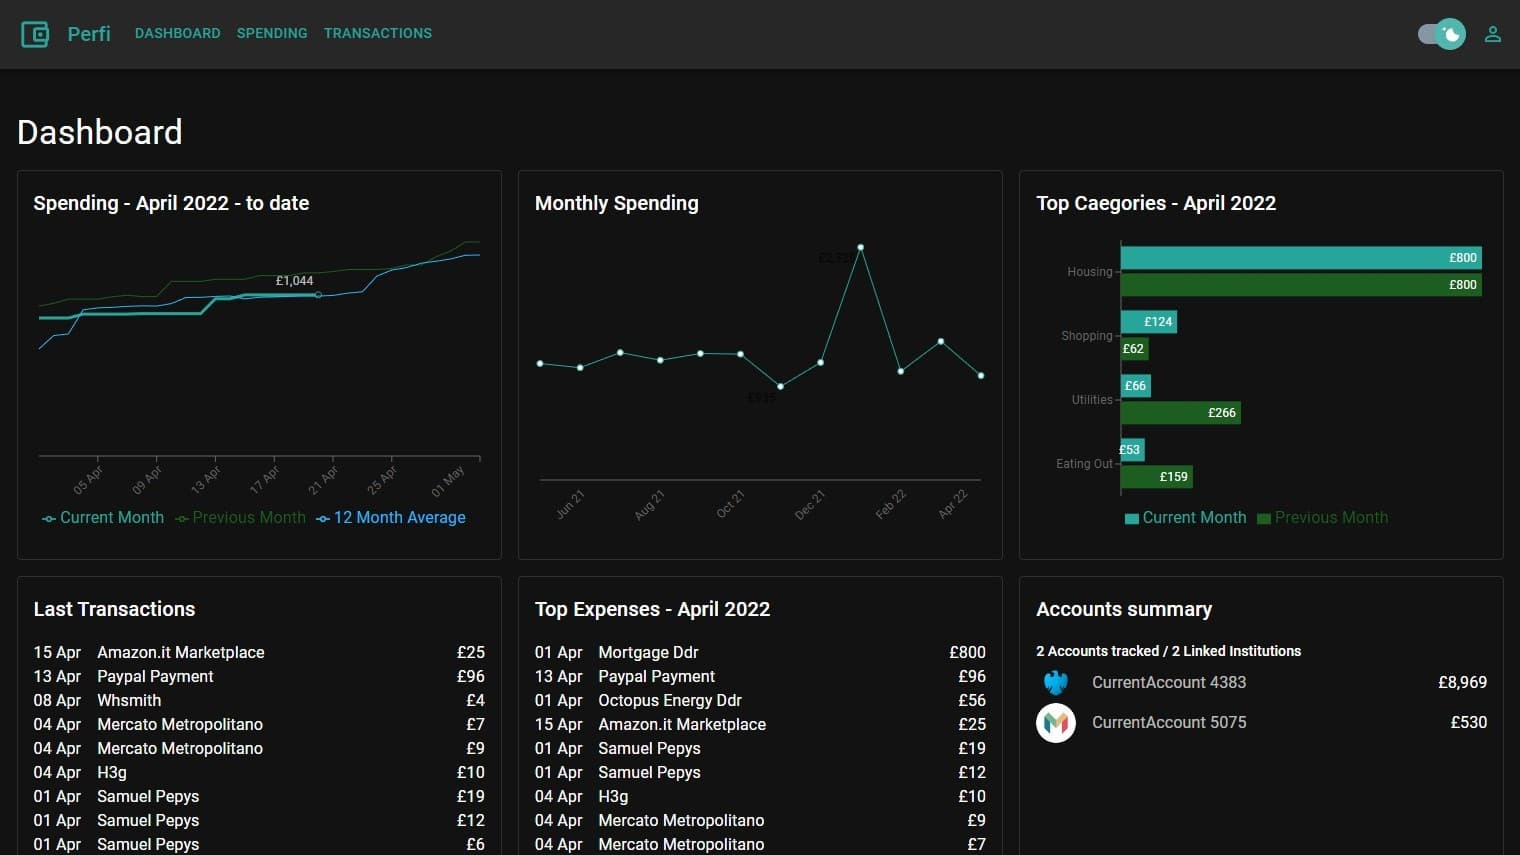Open the user profile icon
Viewport: 1520px width, 855px height.
[1492, 34]
